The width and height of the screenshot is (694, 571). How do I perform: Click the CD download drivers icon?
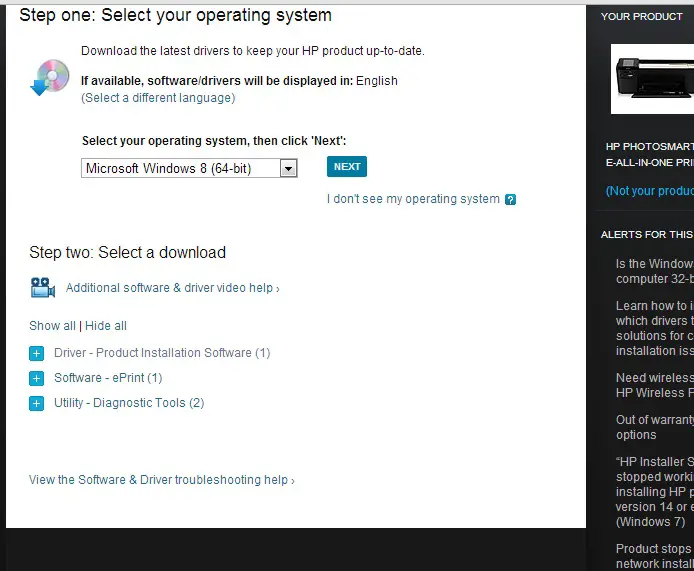tap(50, 77)
